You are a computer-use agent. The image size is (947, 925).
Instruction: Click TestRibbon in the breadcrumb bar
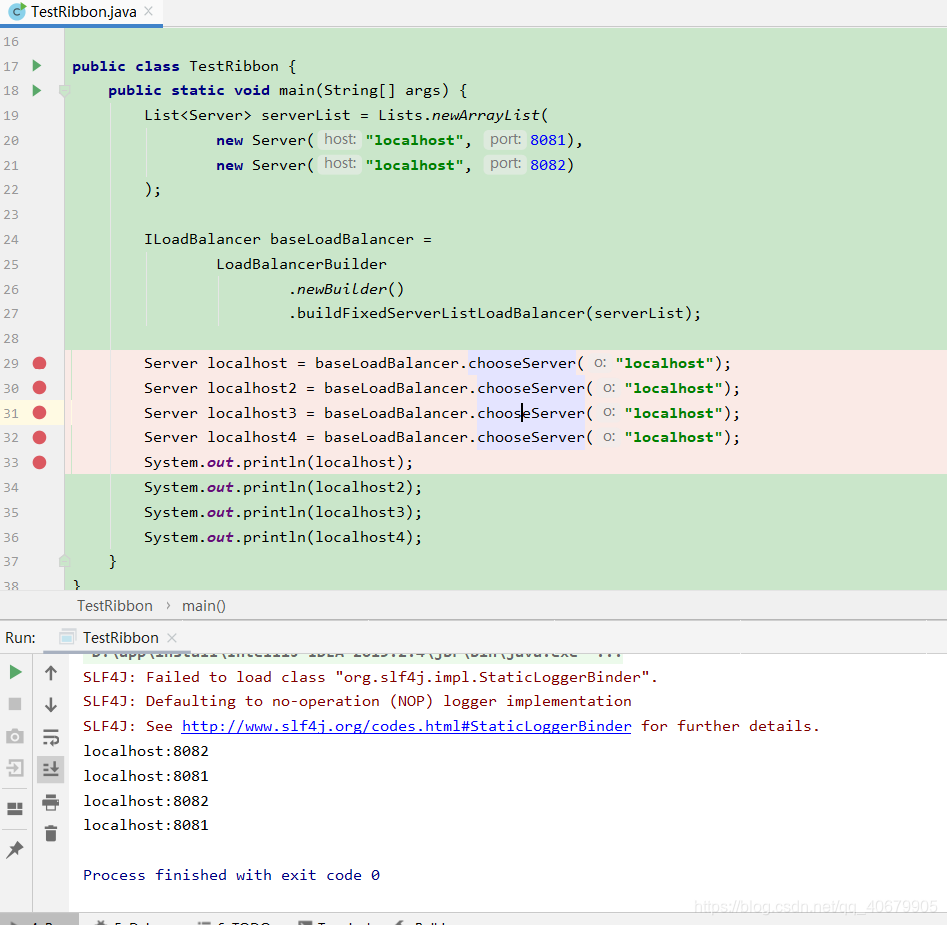[x=115, y=606]
